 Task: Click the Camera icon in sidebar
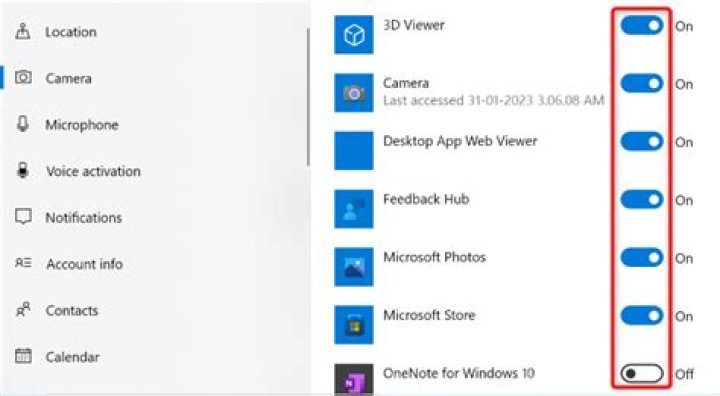[x=23, y=77]
